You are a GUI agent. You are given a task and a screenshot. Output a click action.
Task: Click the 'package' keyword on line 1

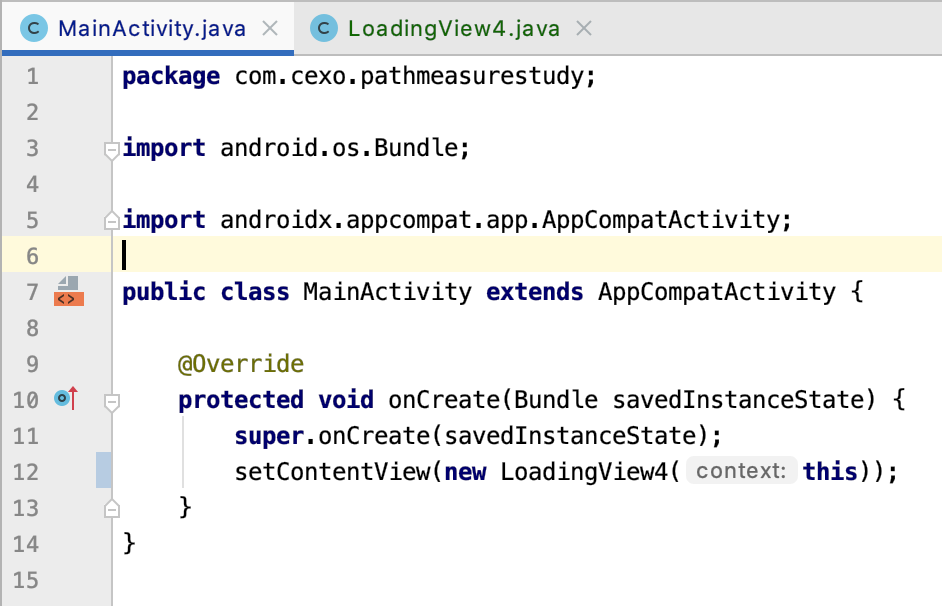pyautogui.click(x=171, y=77)
